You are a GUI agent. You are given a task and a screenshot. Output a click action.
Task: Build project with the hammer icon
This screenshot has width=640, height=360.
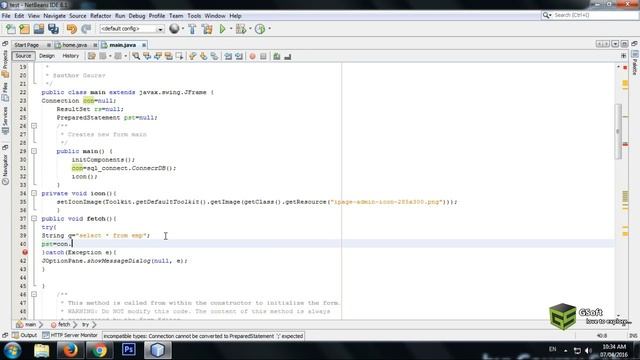(192, 29)
